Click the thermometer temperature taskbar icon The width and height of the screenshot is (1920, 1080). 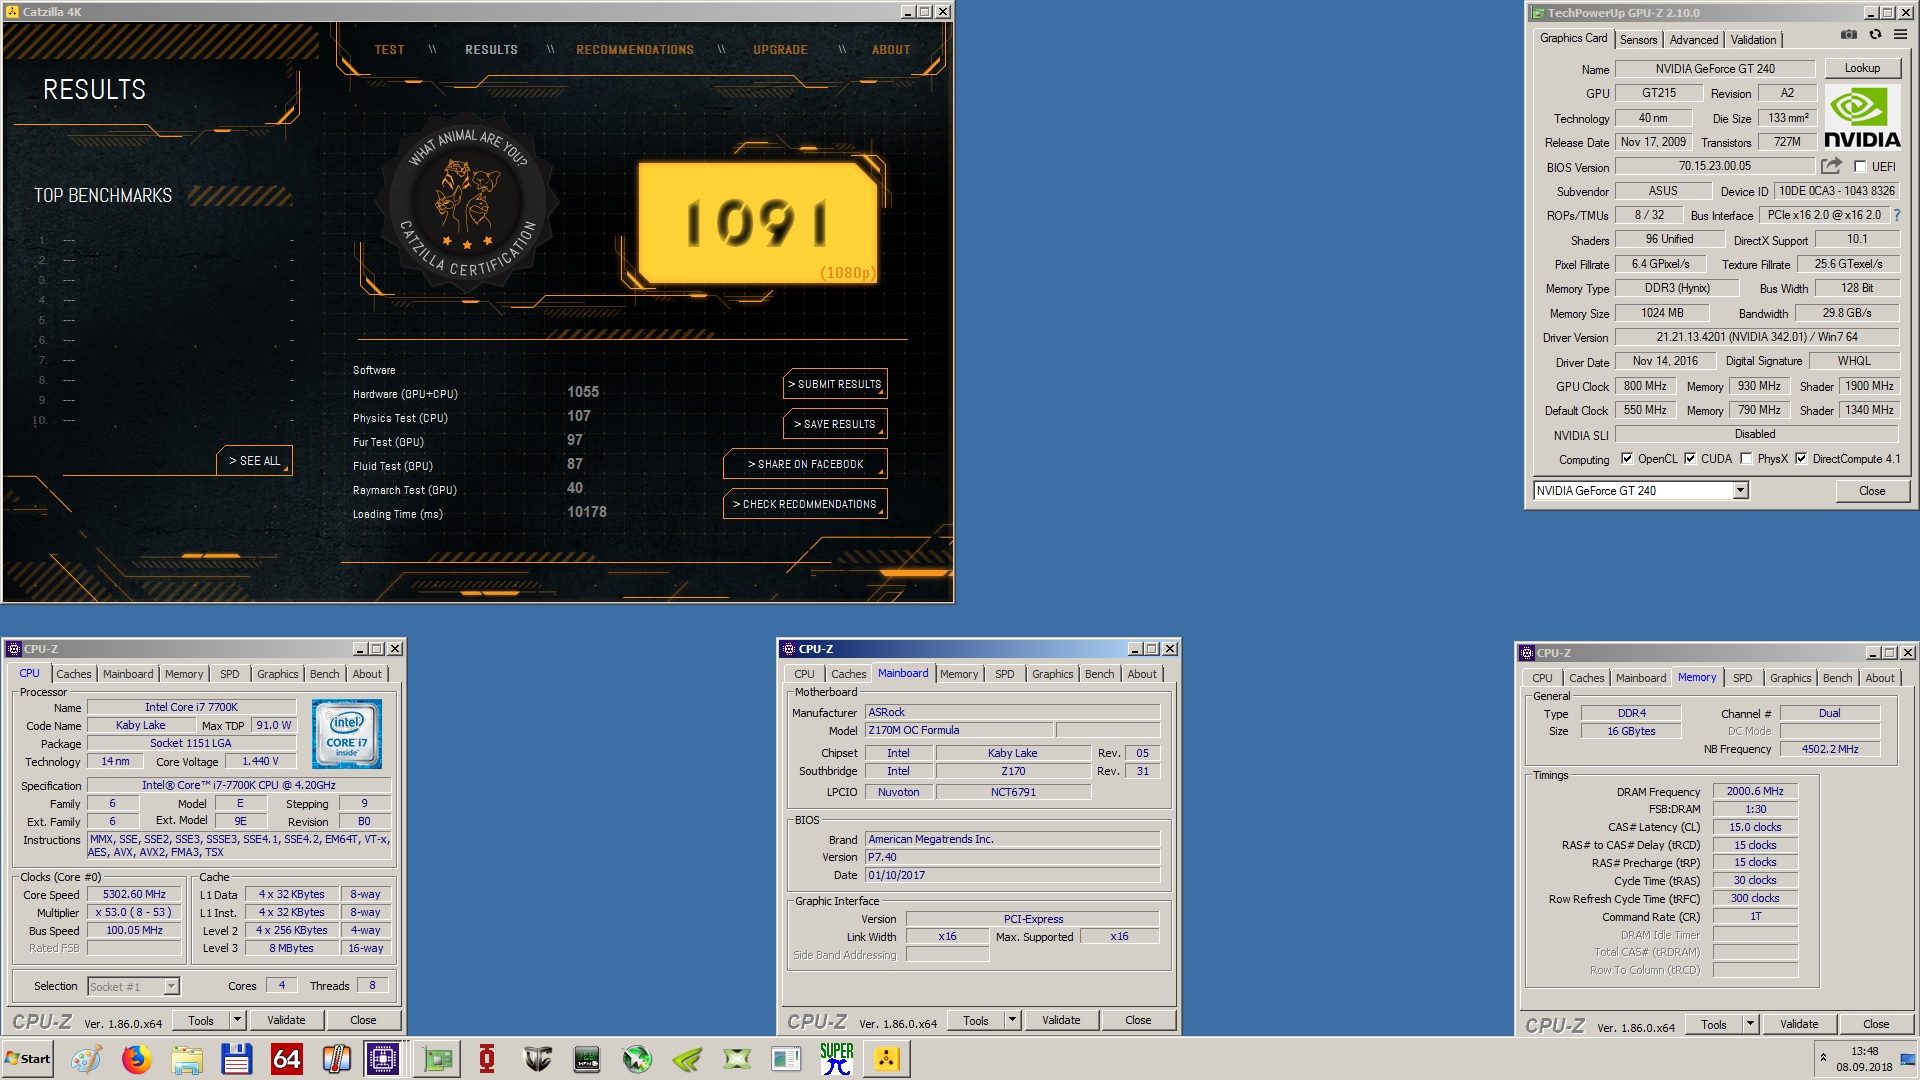336,1059
